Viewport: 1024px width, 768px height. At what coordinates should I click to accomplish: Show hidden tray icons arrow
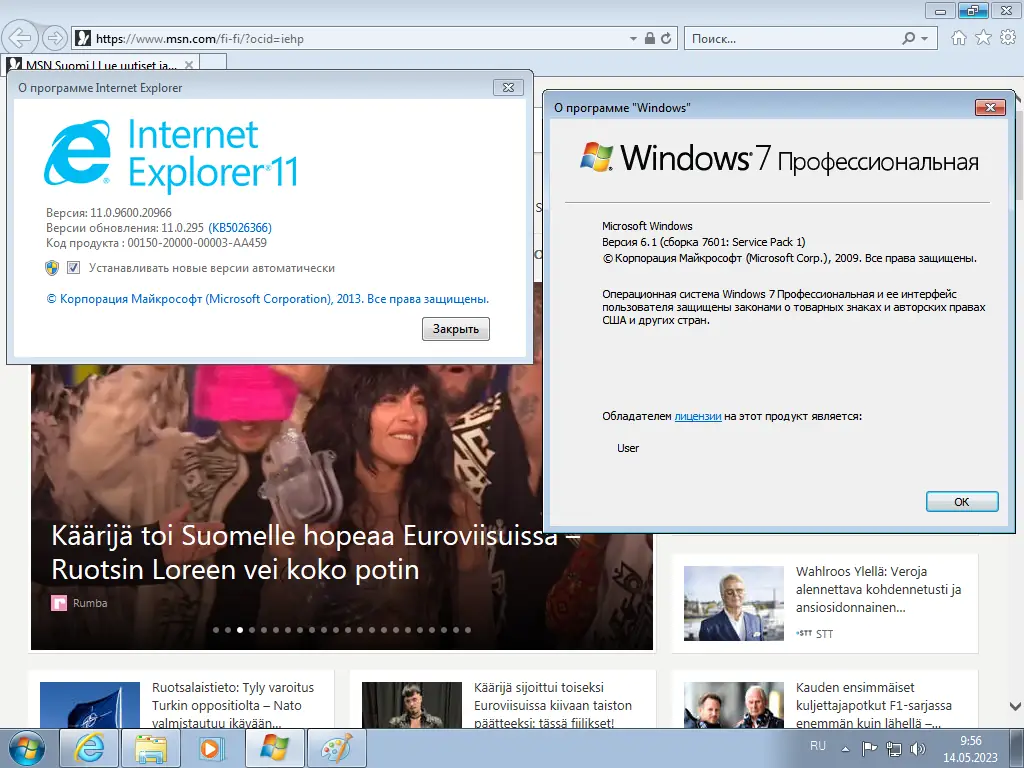coord(846,749)
